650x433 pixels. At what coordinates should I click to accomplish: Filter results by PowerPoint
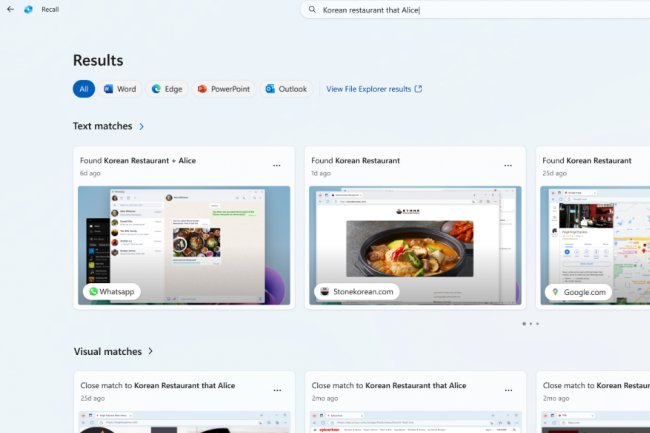pyautogui.click(x=224, y=89)
